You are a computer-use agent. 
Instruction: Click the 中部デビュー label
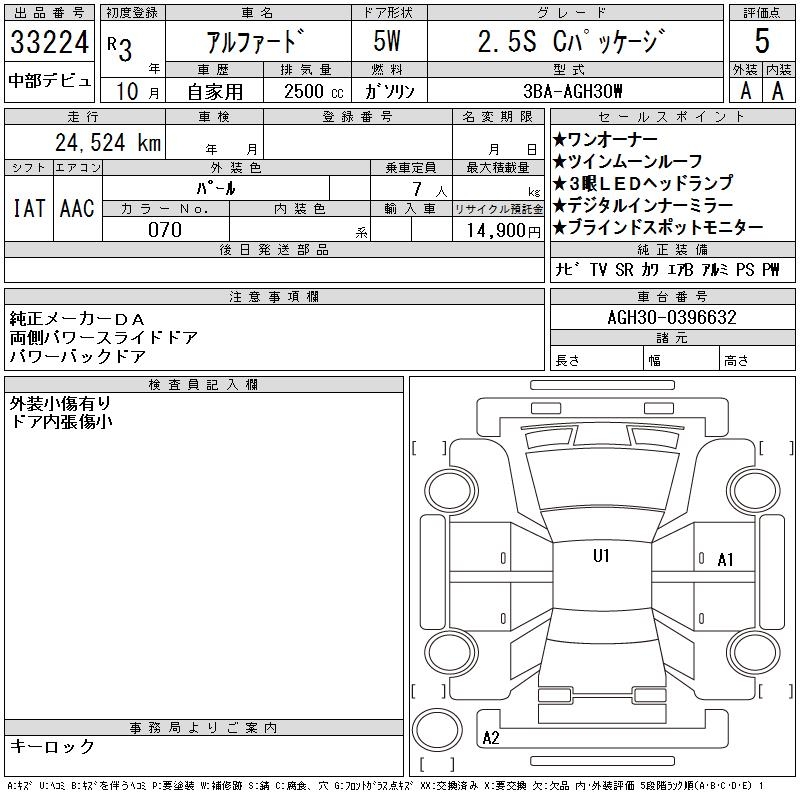pyautogui.click(x=49, y=81)
